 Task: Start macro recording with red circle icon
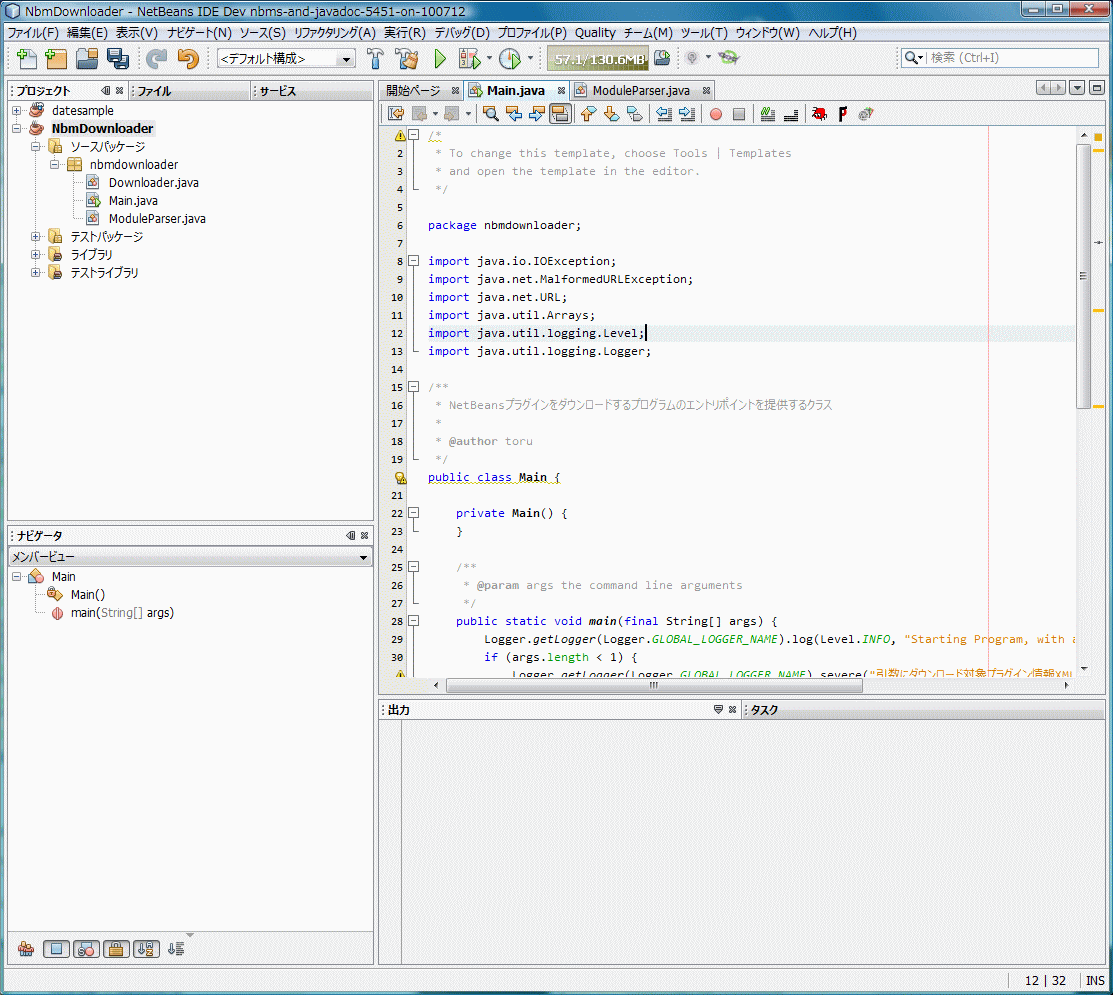(x=715, y=114)
